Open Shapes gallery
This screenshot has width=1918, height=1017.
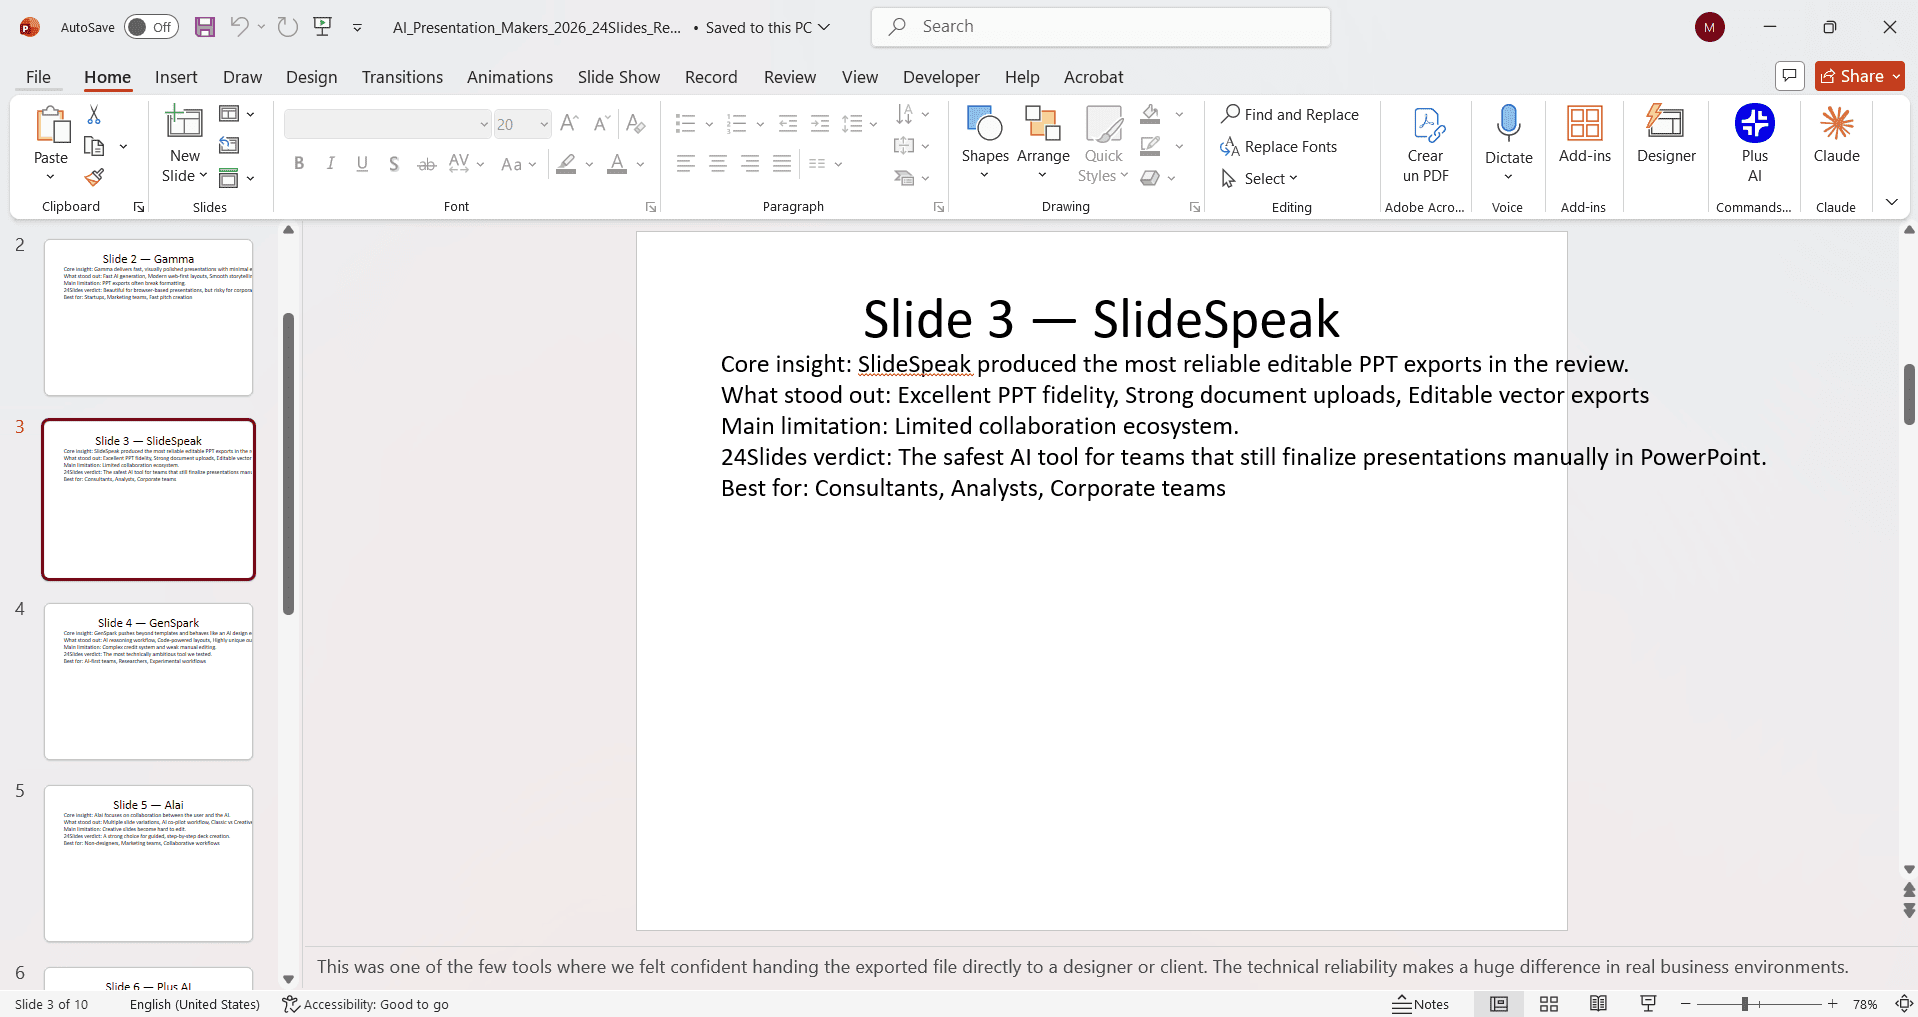point(985,145)
